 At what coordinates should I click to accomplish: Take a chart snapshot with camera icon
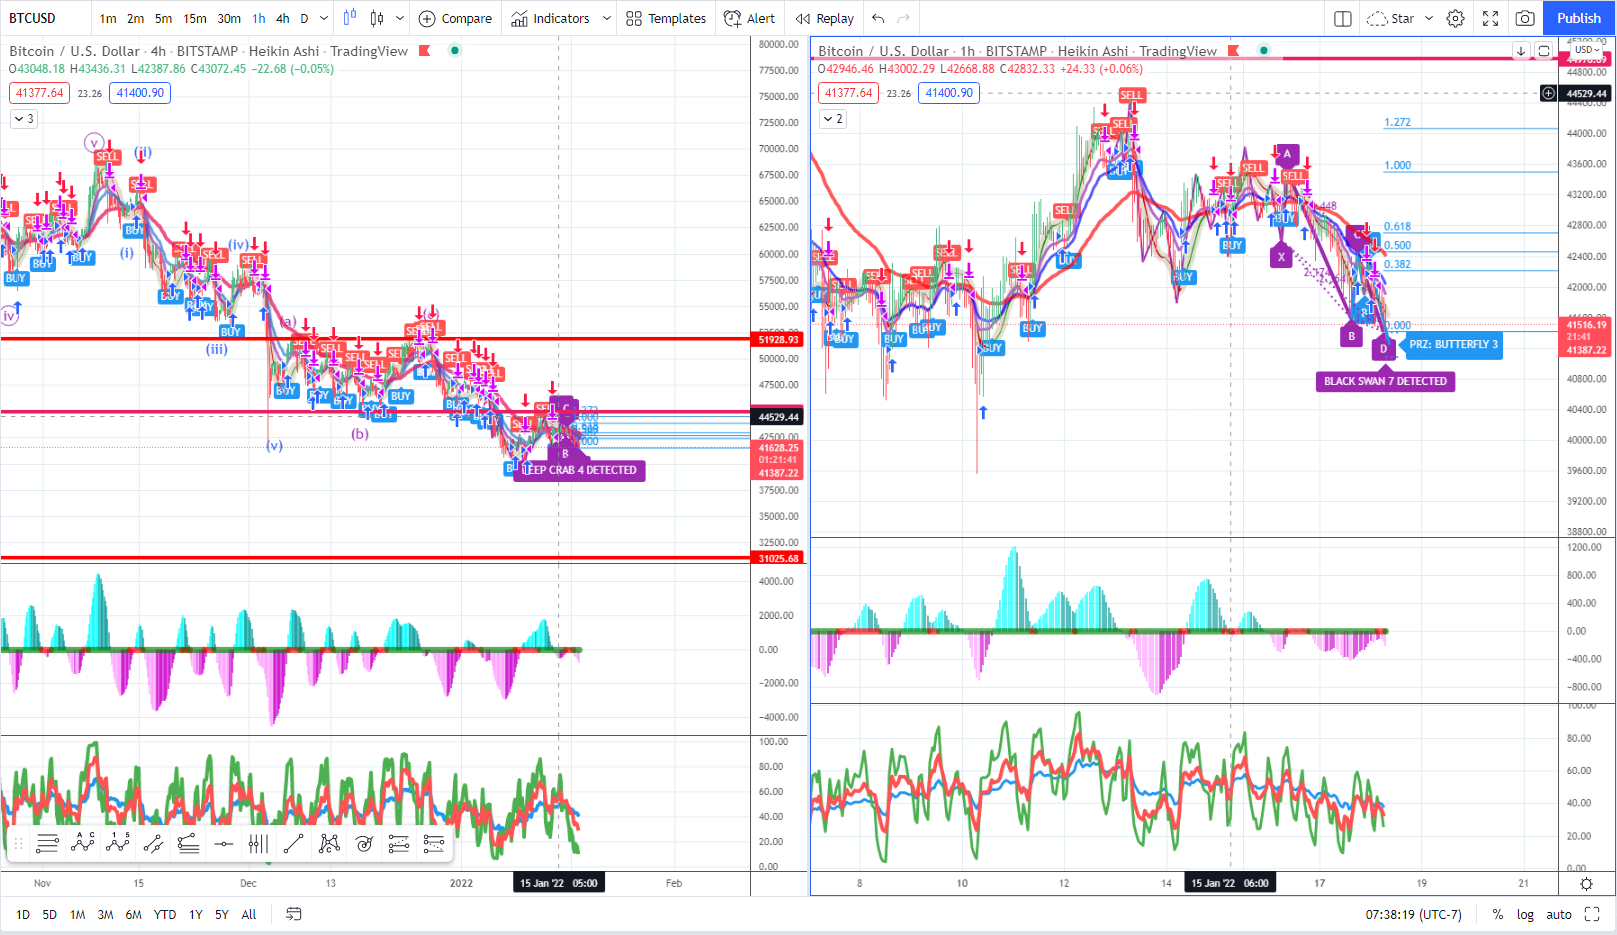coord(1525,18)
